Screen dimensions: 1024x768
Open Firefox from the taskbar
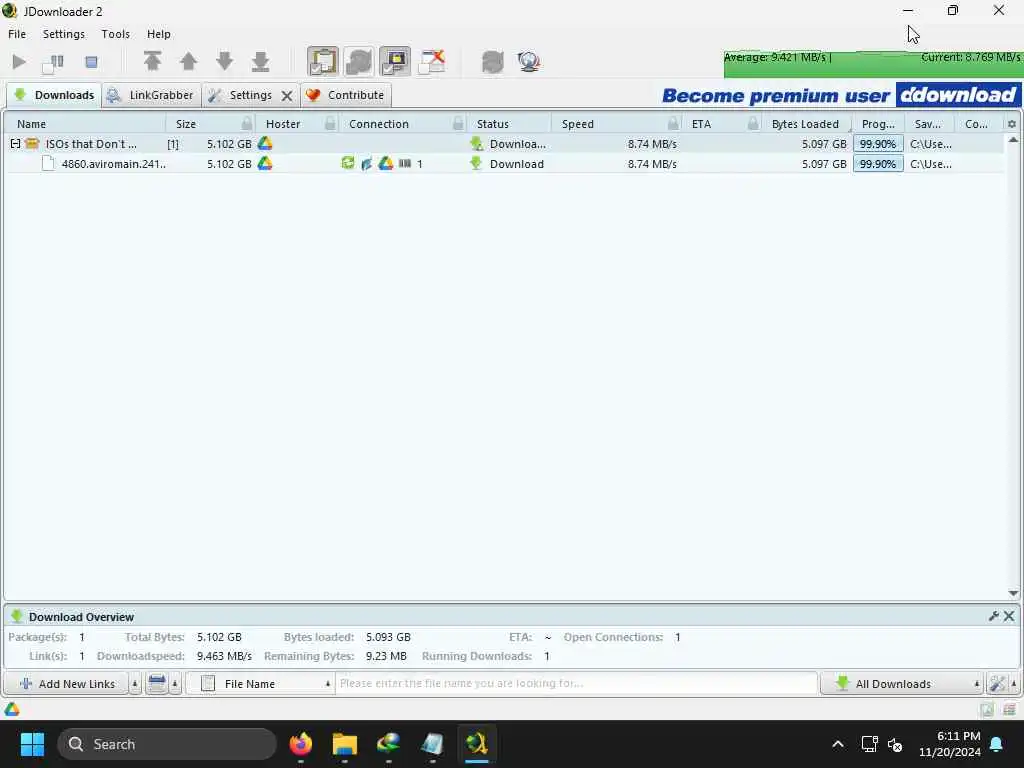click(300, 744)
